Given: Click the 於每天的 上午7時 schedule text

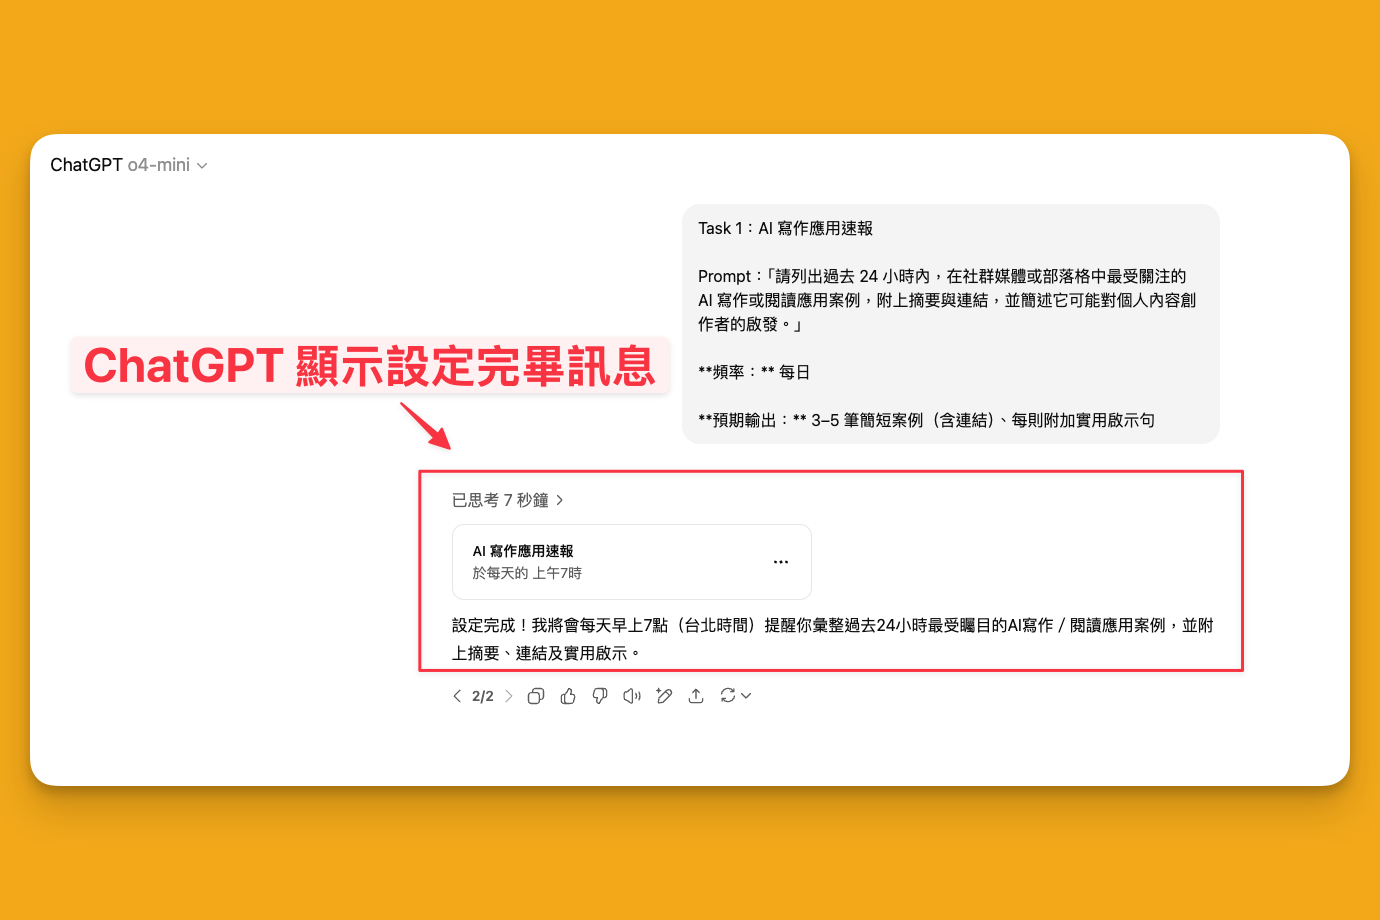Looking at the screenshot, I should point(527,573).
